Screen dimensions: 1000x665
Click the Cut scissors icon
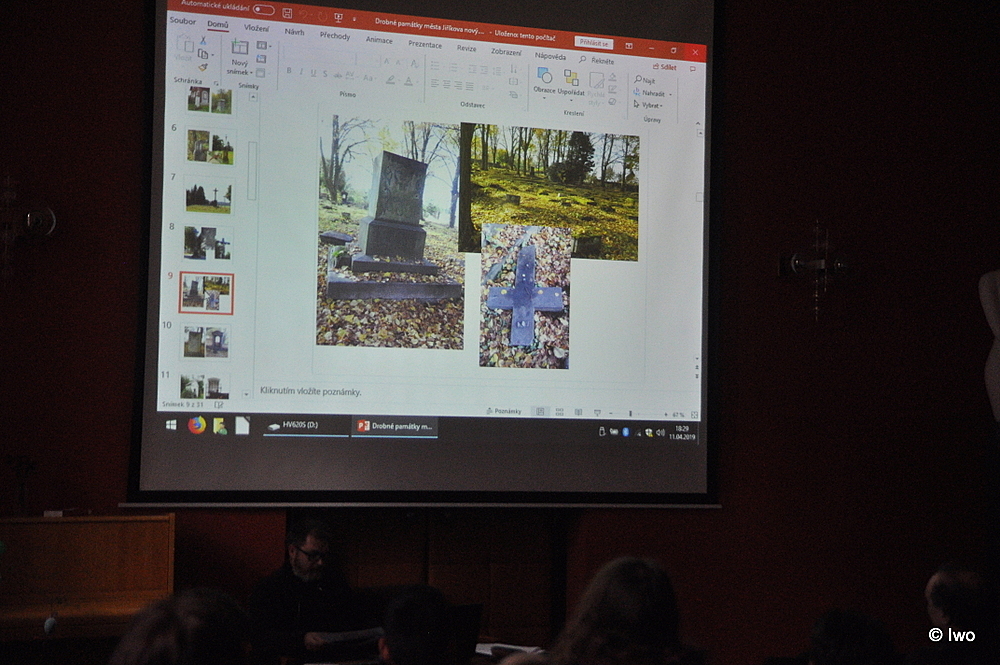(203, 41)
